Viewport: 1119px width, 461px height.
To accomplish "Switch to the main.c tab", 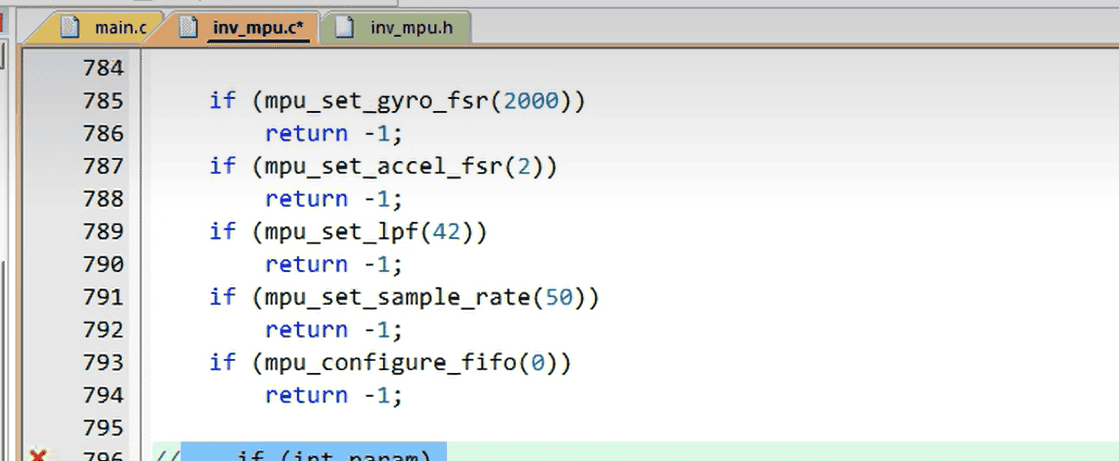I will (x=120, y=28).
